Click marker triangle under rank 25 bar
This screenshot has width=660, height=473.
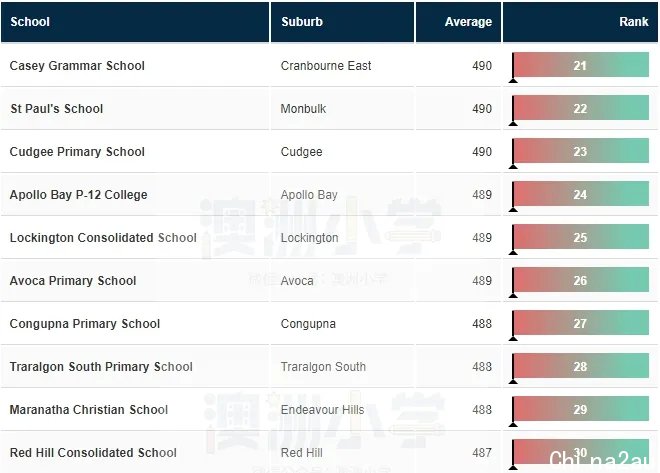[513, 252]
